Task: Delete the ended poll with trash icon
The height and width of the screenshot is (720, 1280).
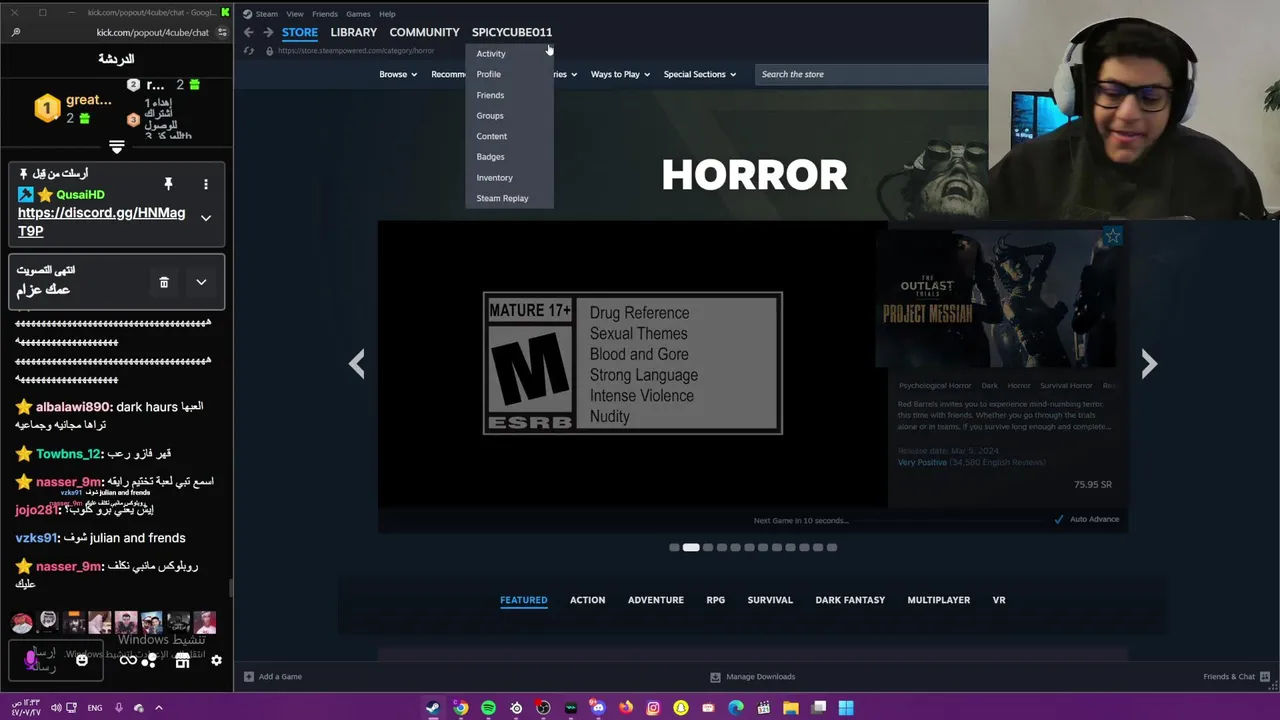Action: [164, 282]
